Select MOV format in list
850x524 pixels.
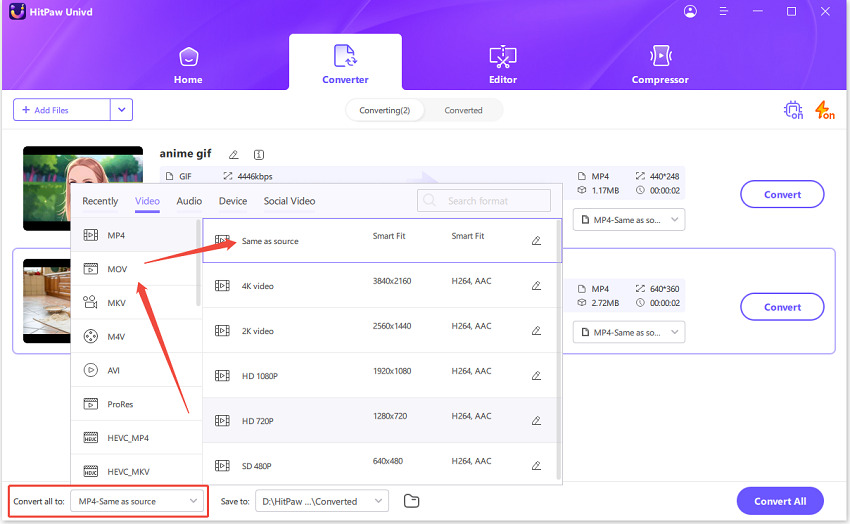coord(134,269)
